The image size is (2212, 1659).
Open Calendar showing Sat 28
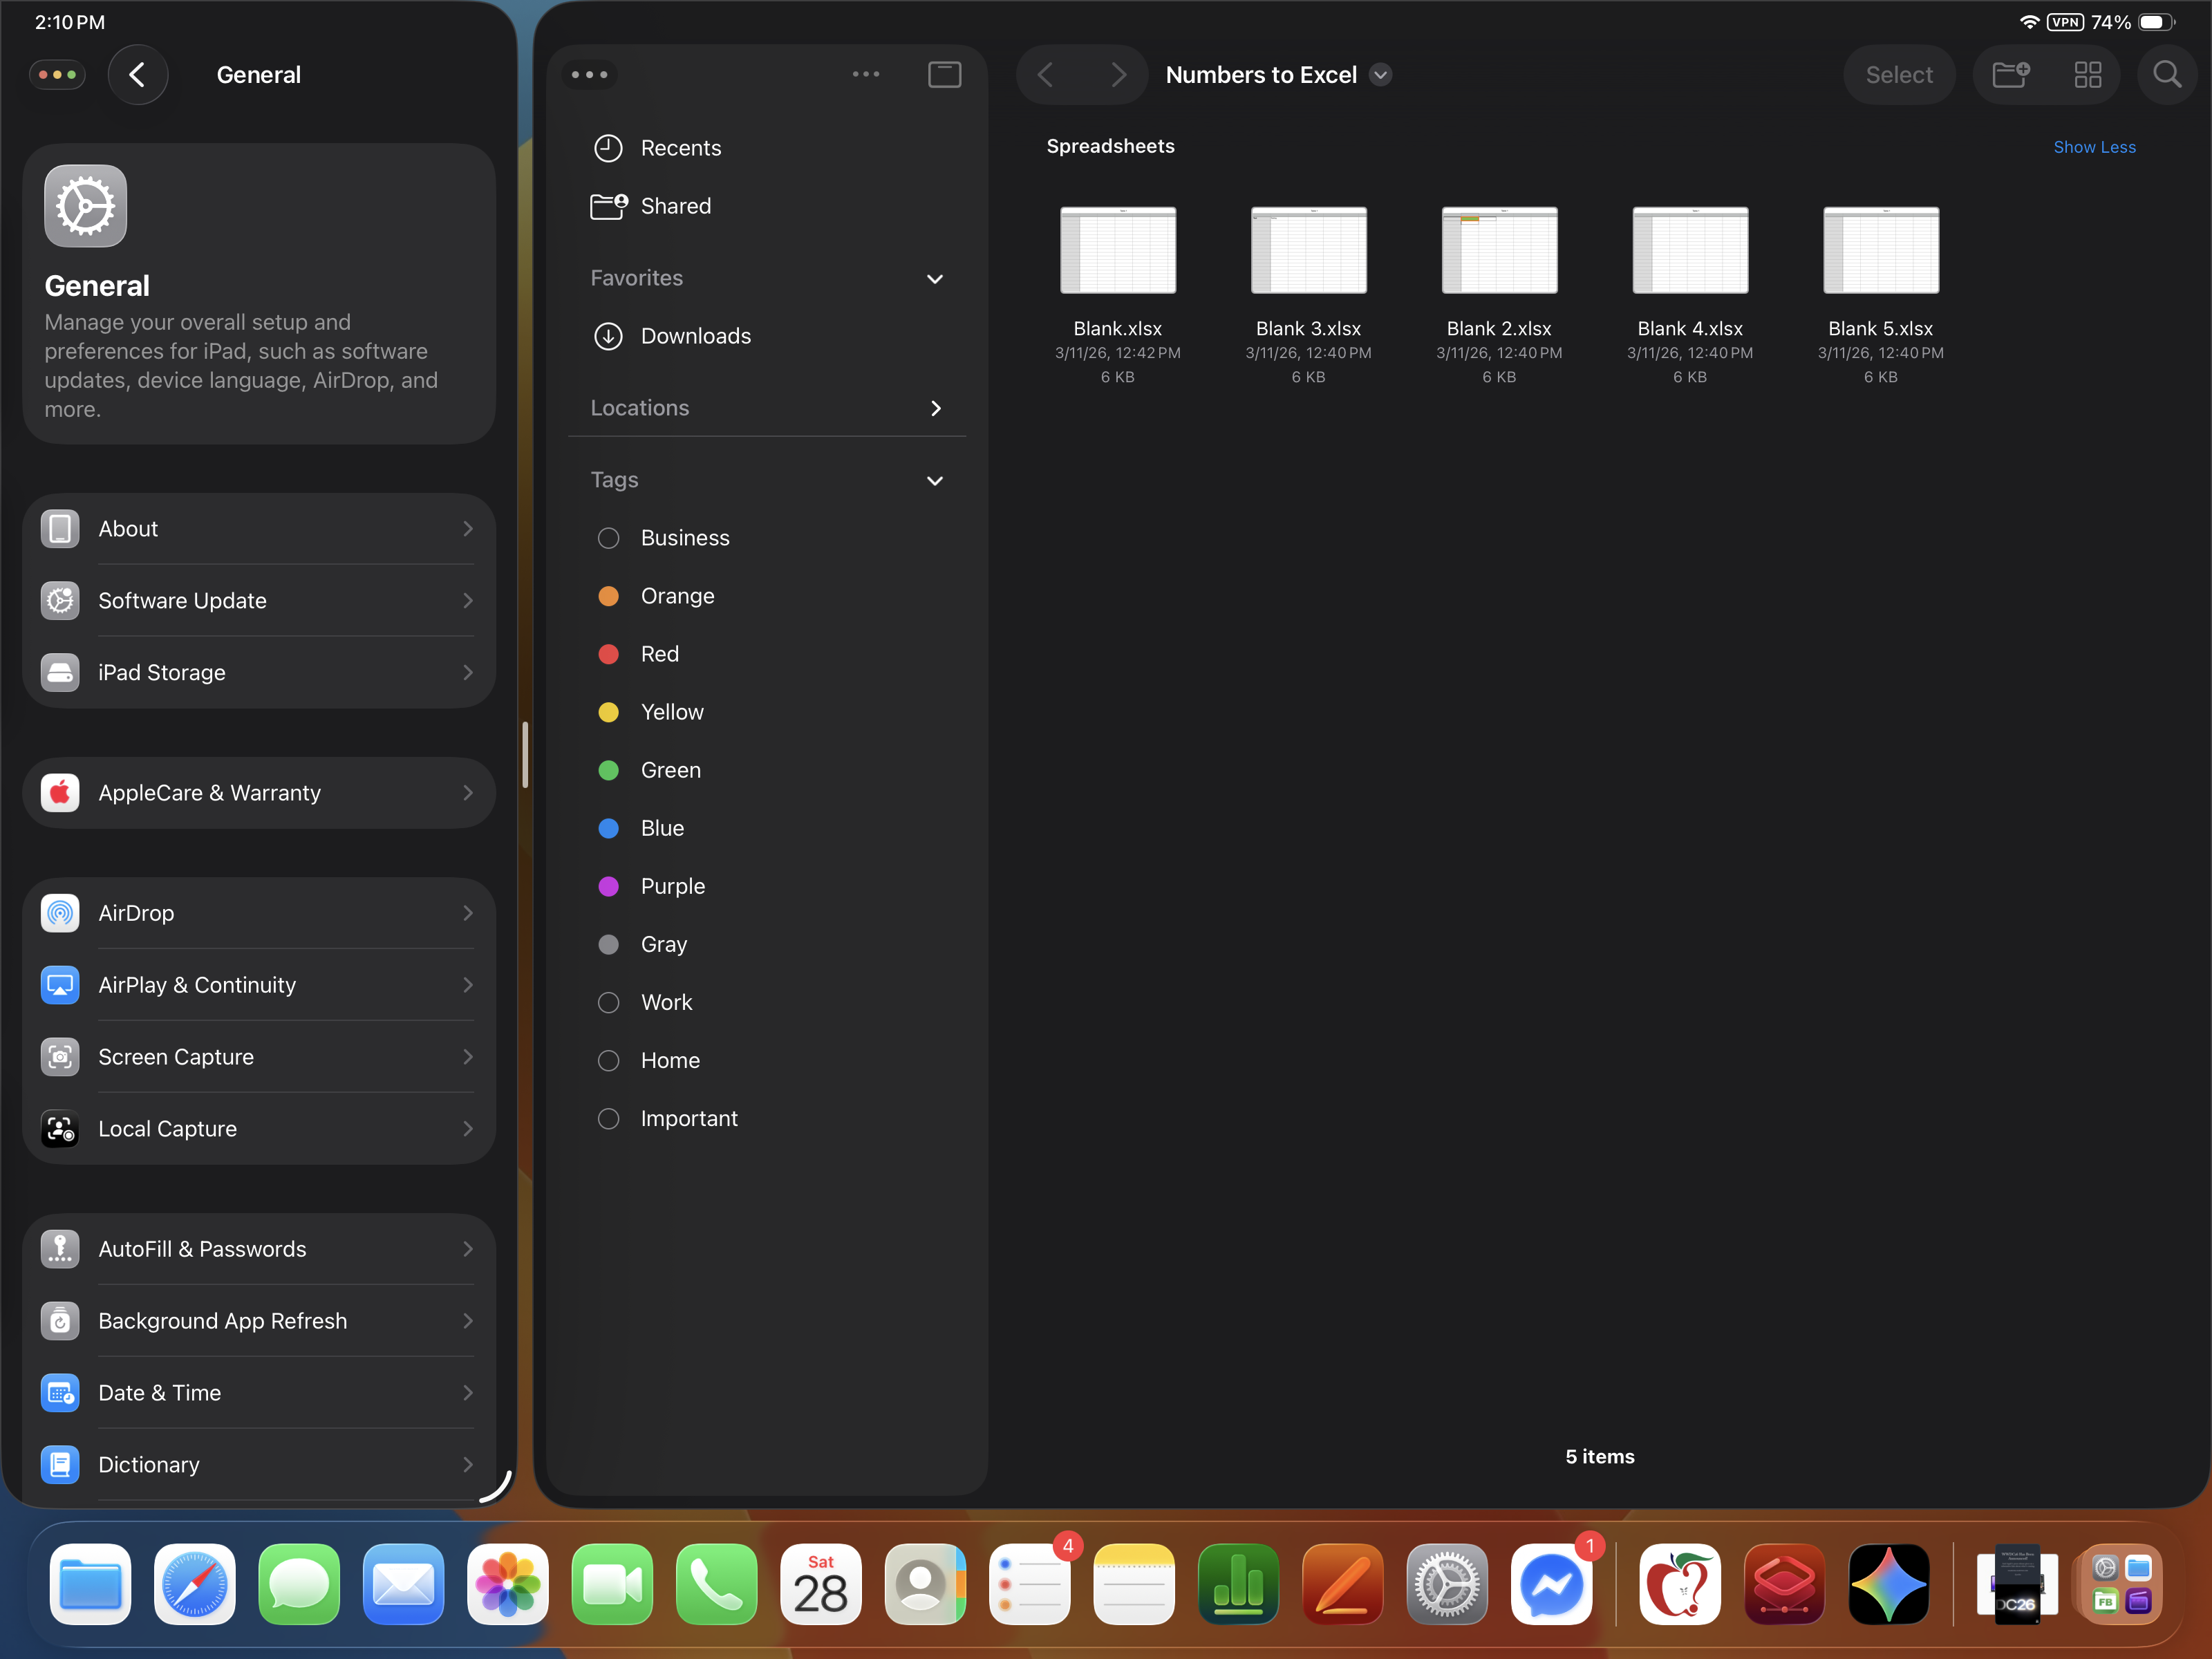tap(821, 1585)
